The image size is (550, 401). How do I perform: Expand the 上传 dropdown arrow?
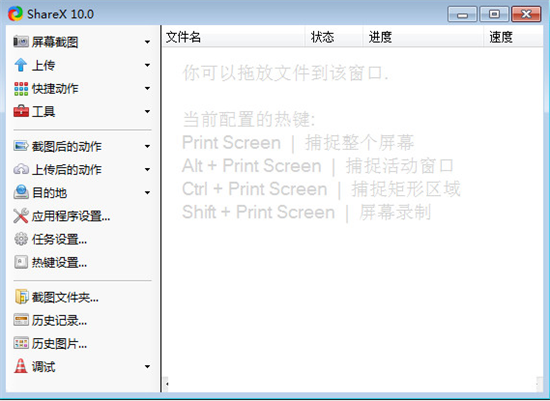coord(147,65)
